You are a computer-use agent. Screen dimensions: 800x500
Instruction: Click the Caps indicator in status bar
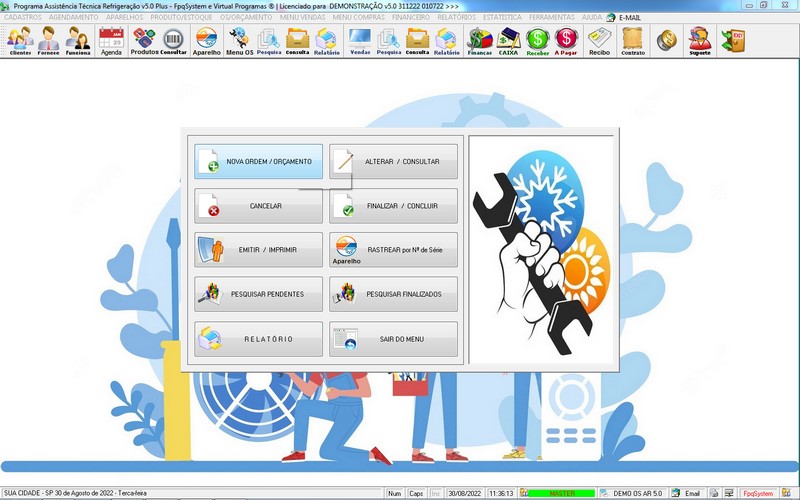tap(416, 493)
